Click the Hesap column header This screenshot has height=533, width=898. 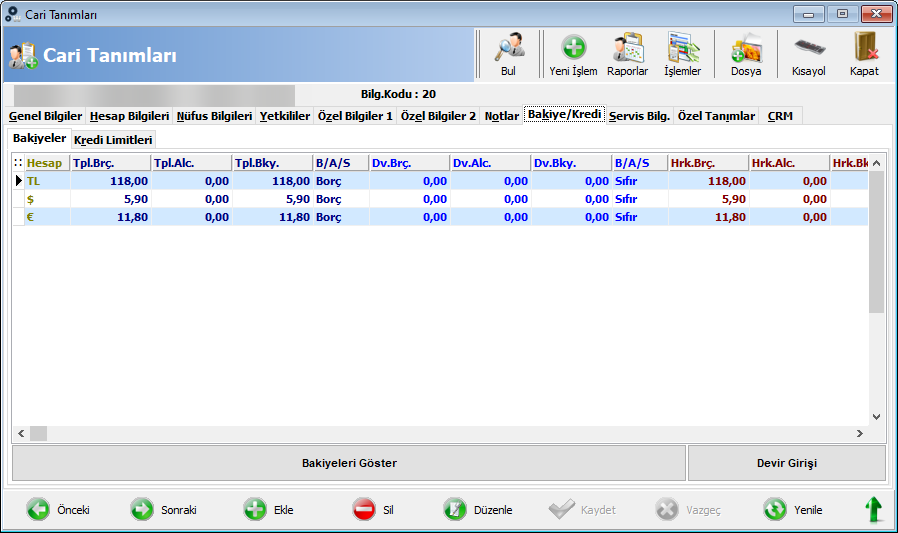point(48,163)
